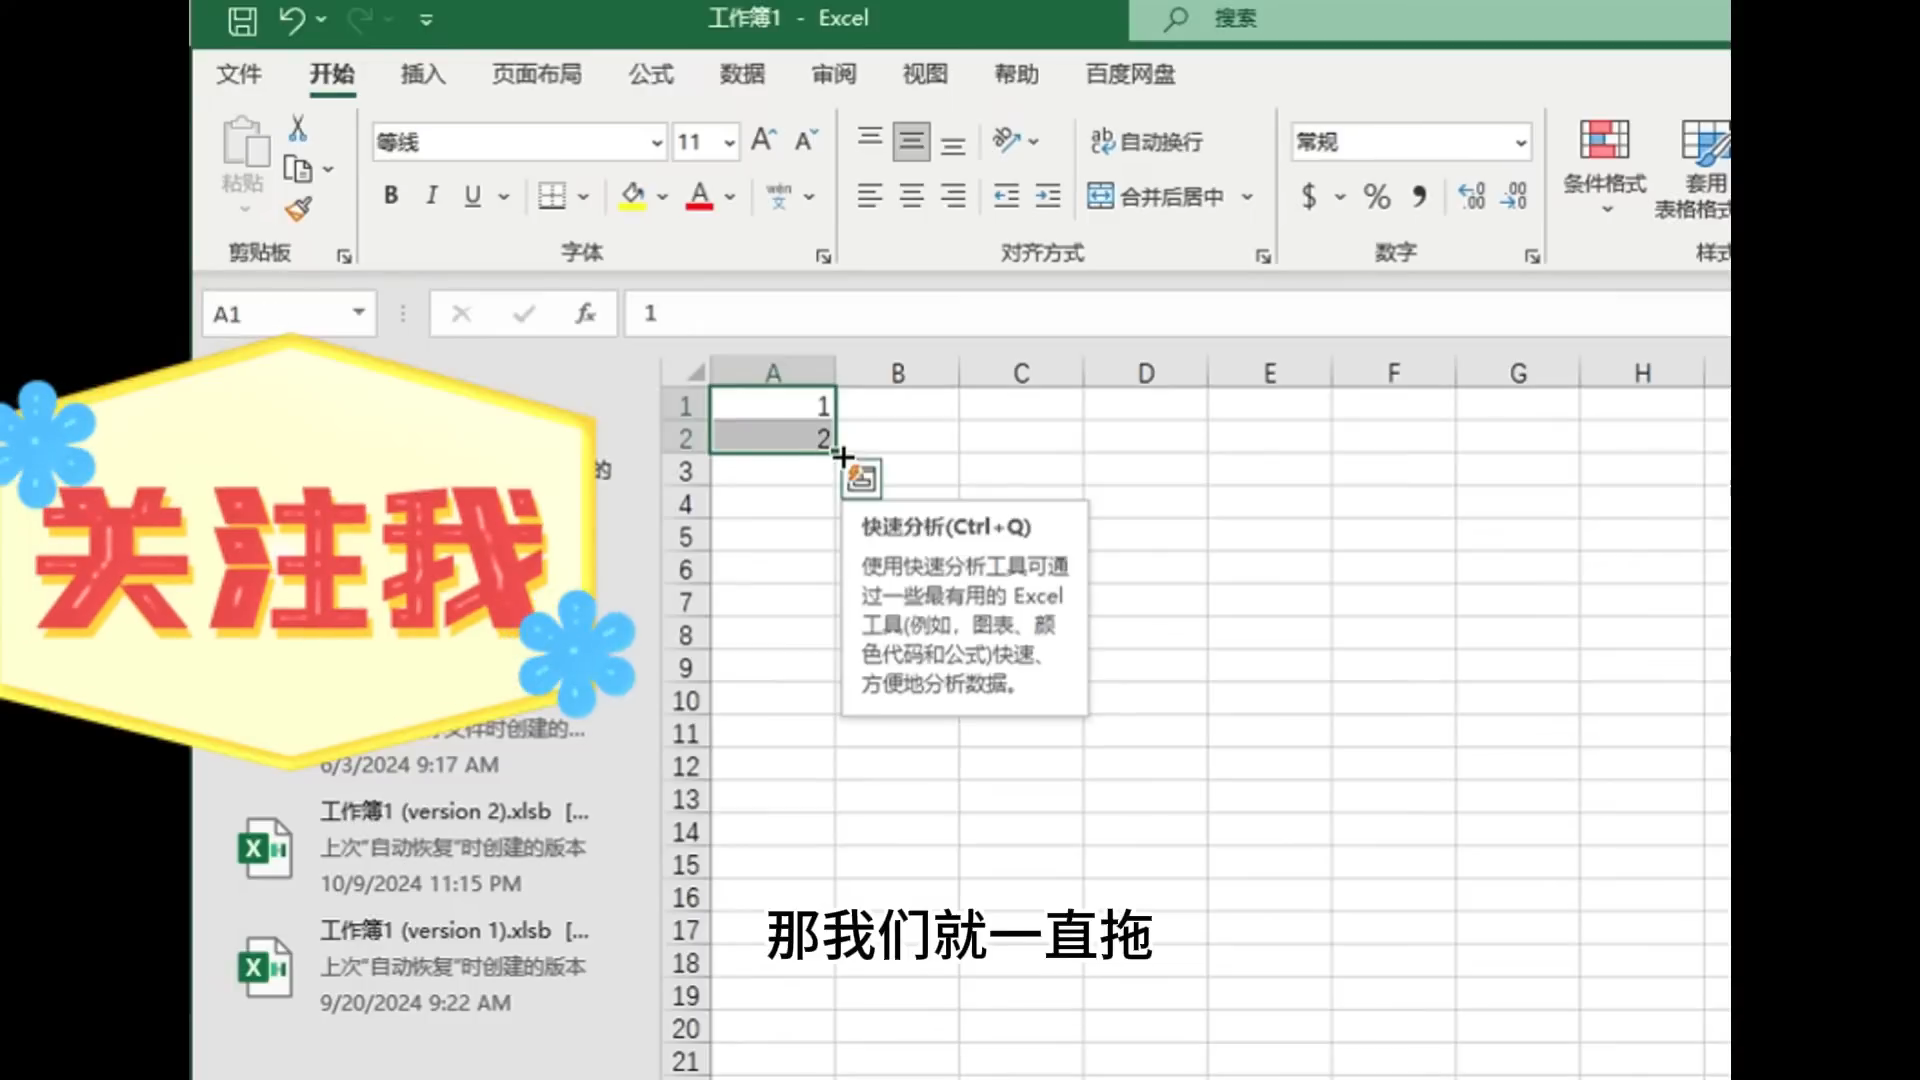The height and width of the screenshot is (1080, 1920).
Task: Open the 字体 dialog launcher
Action: tap(823, 257)
